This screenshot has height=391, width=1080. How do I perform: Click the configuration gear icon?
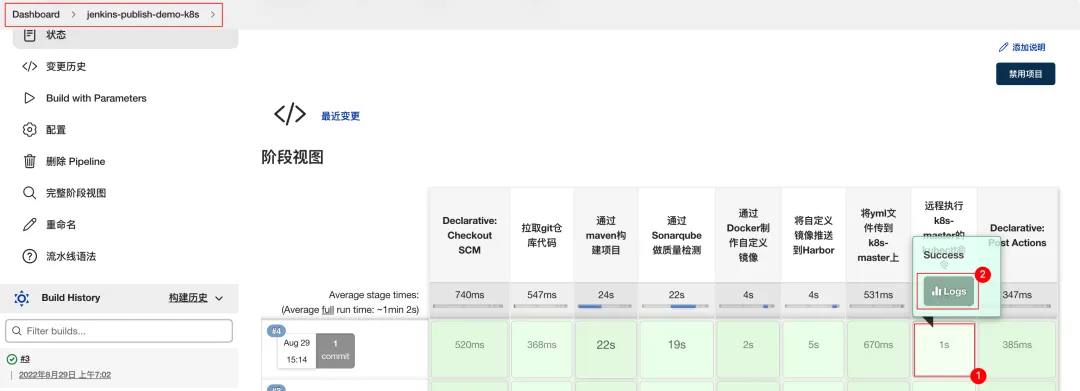(x=29, y=130)
